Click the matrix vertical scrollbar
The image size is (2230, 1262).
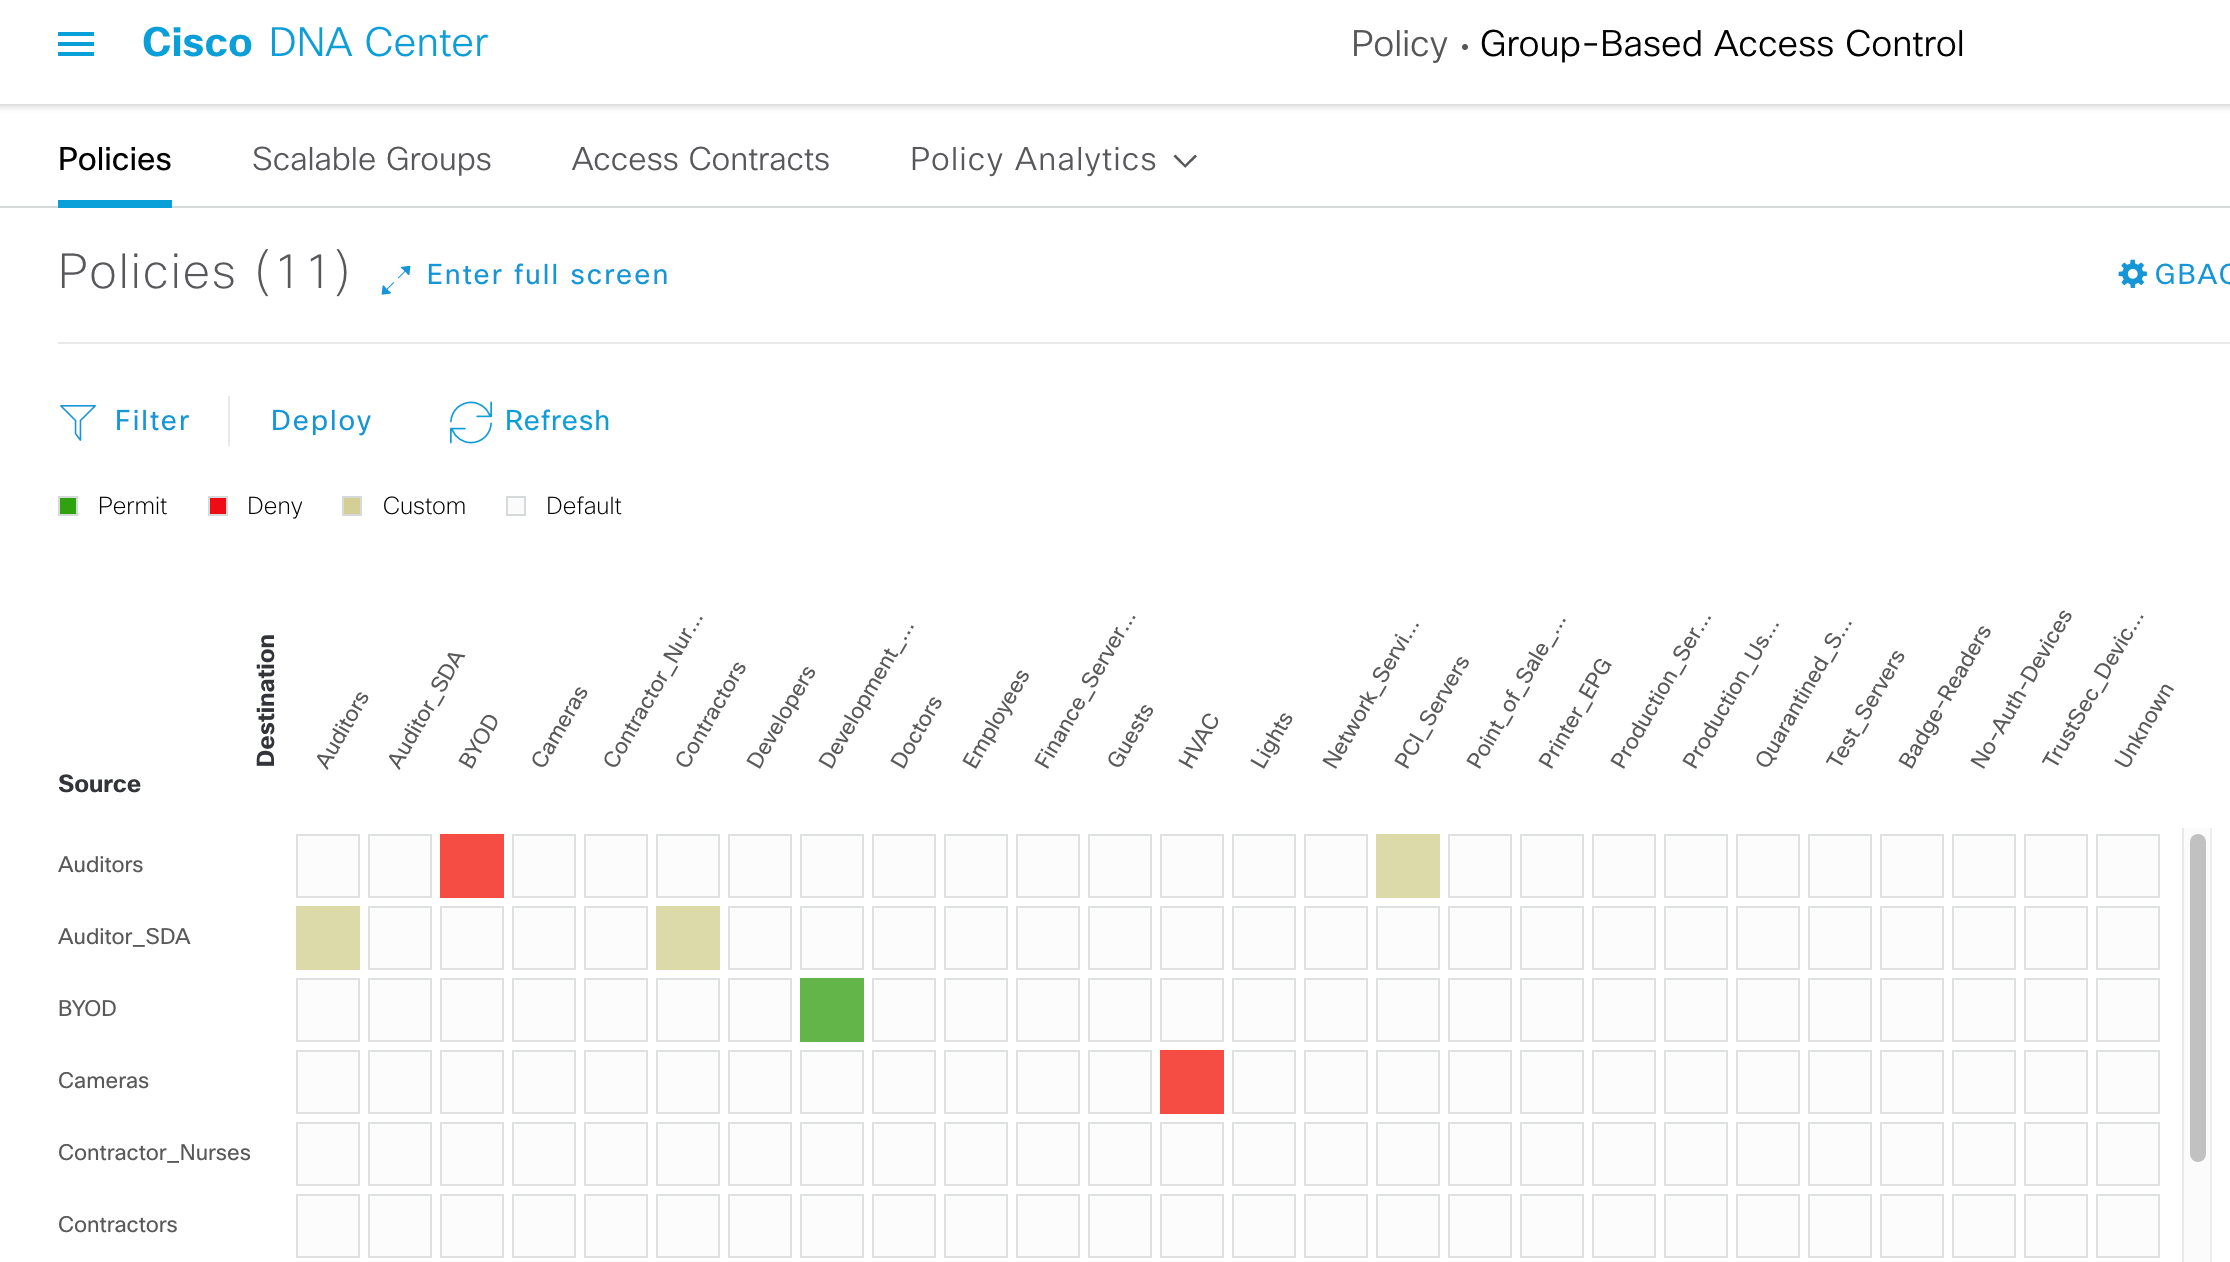pos(2197,998)
